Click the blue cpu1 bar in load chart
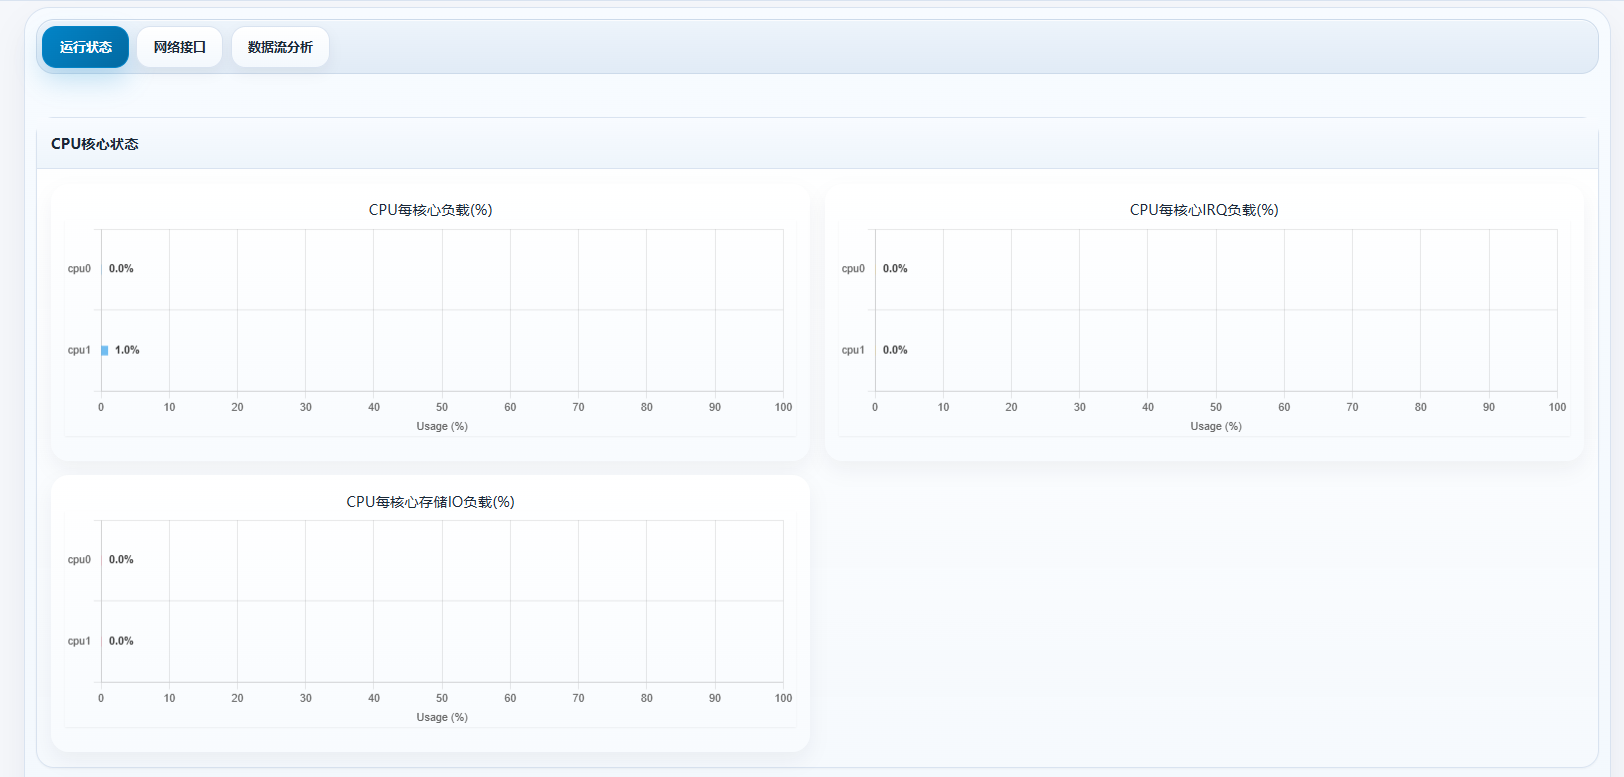 (105, 350)
